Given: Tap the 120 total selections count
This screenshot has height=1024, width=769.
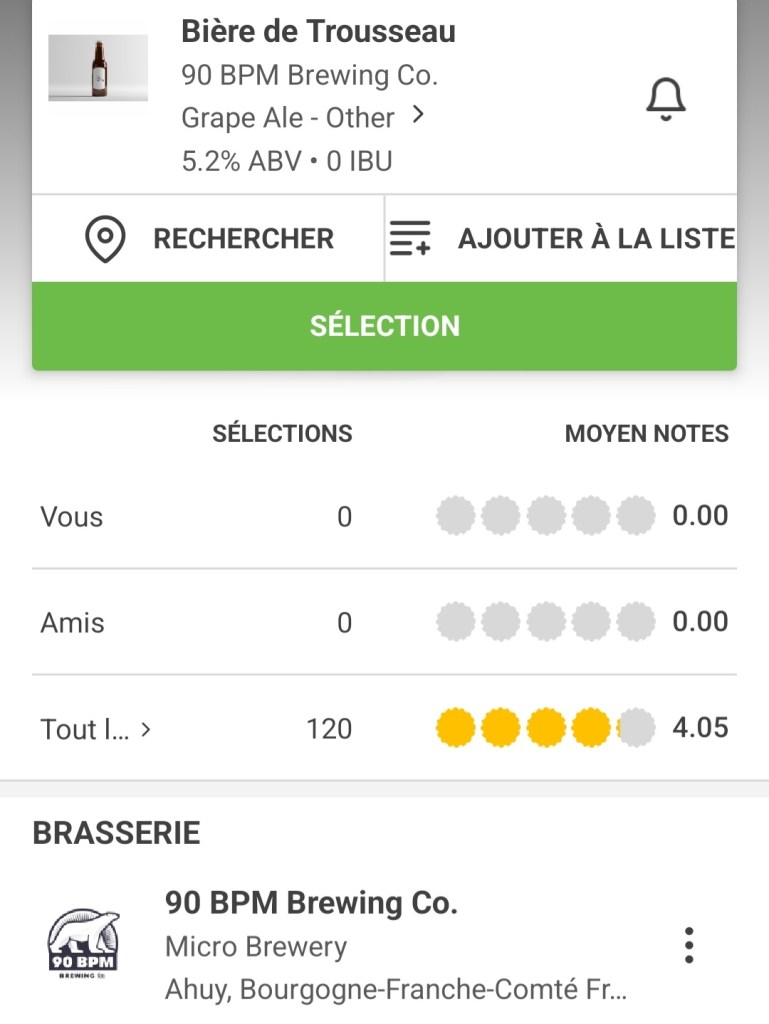Looking at the screenshot, I should click(x=329, y=729).
